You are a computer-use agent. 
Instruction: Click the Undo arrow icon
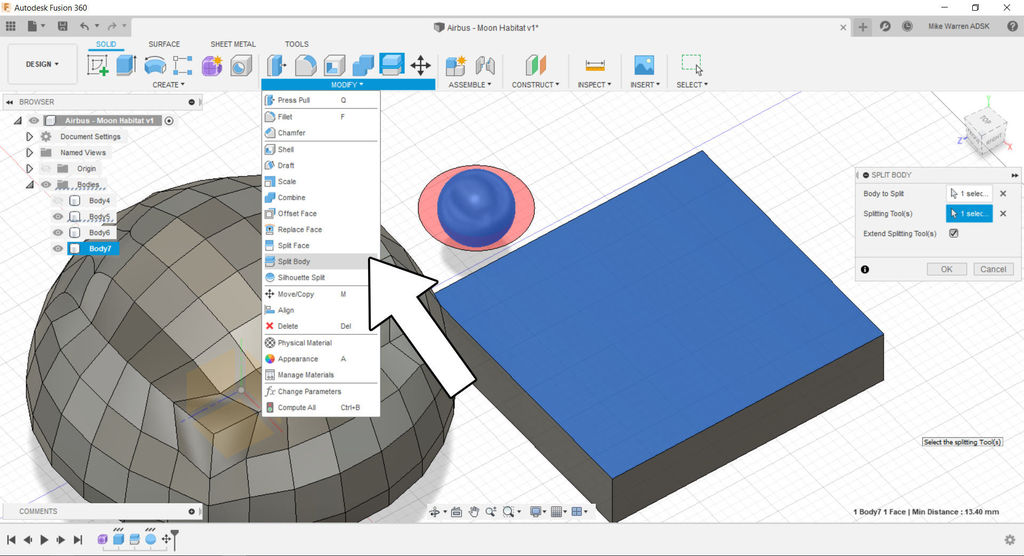click(x=84, y=26)
